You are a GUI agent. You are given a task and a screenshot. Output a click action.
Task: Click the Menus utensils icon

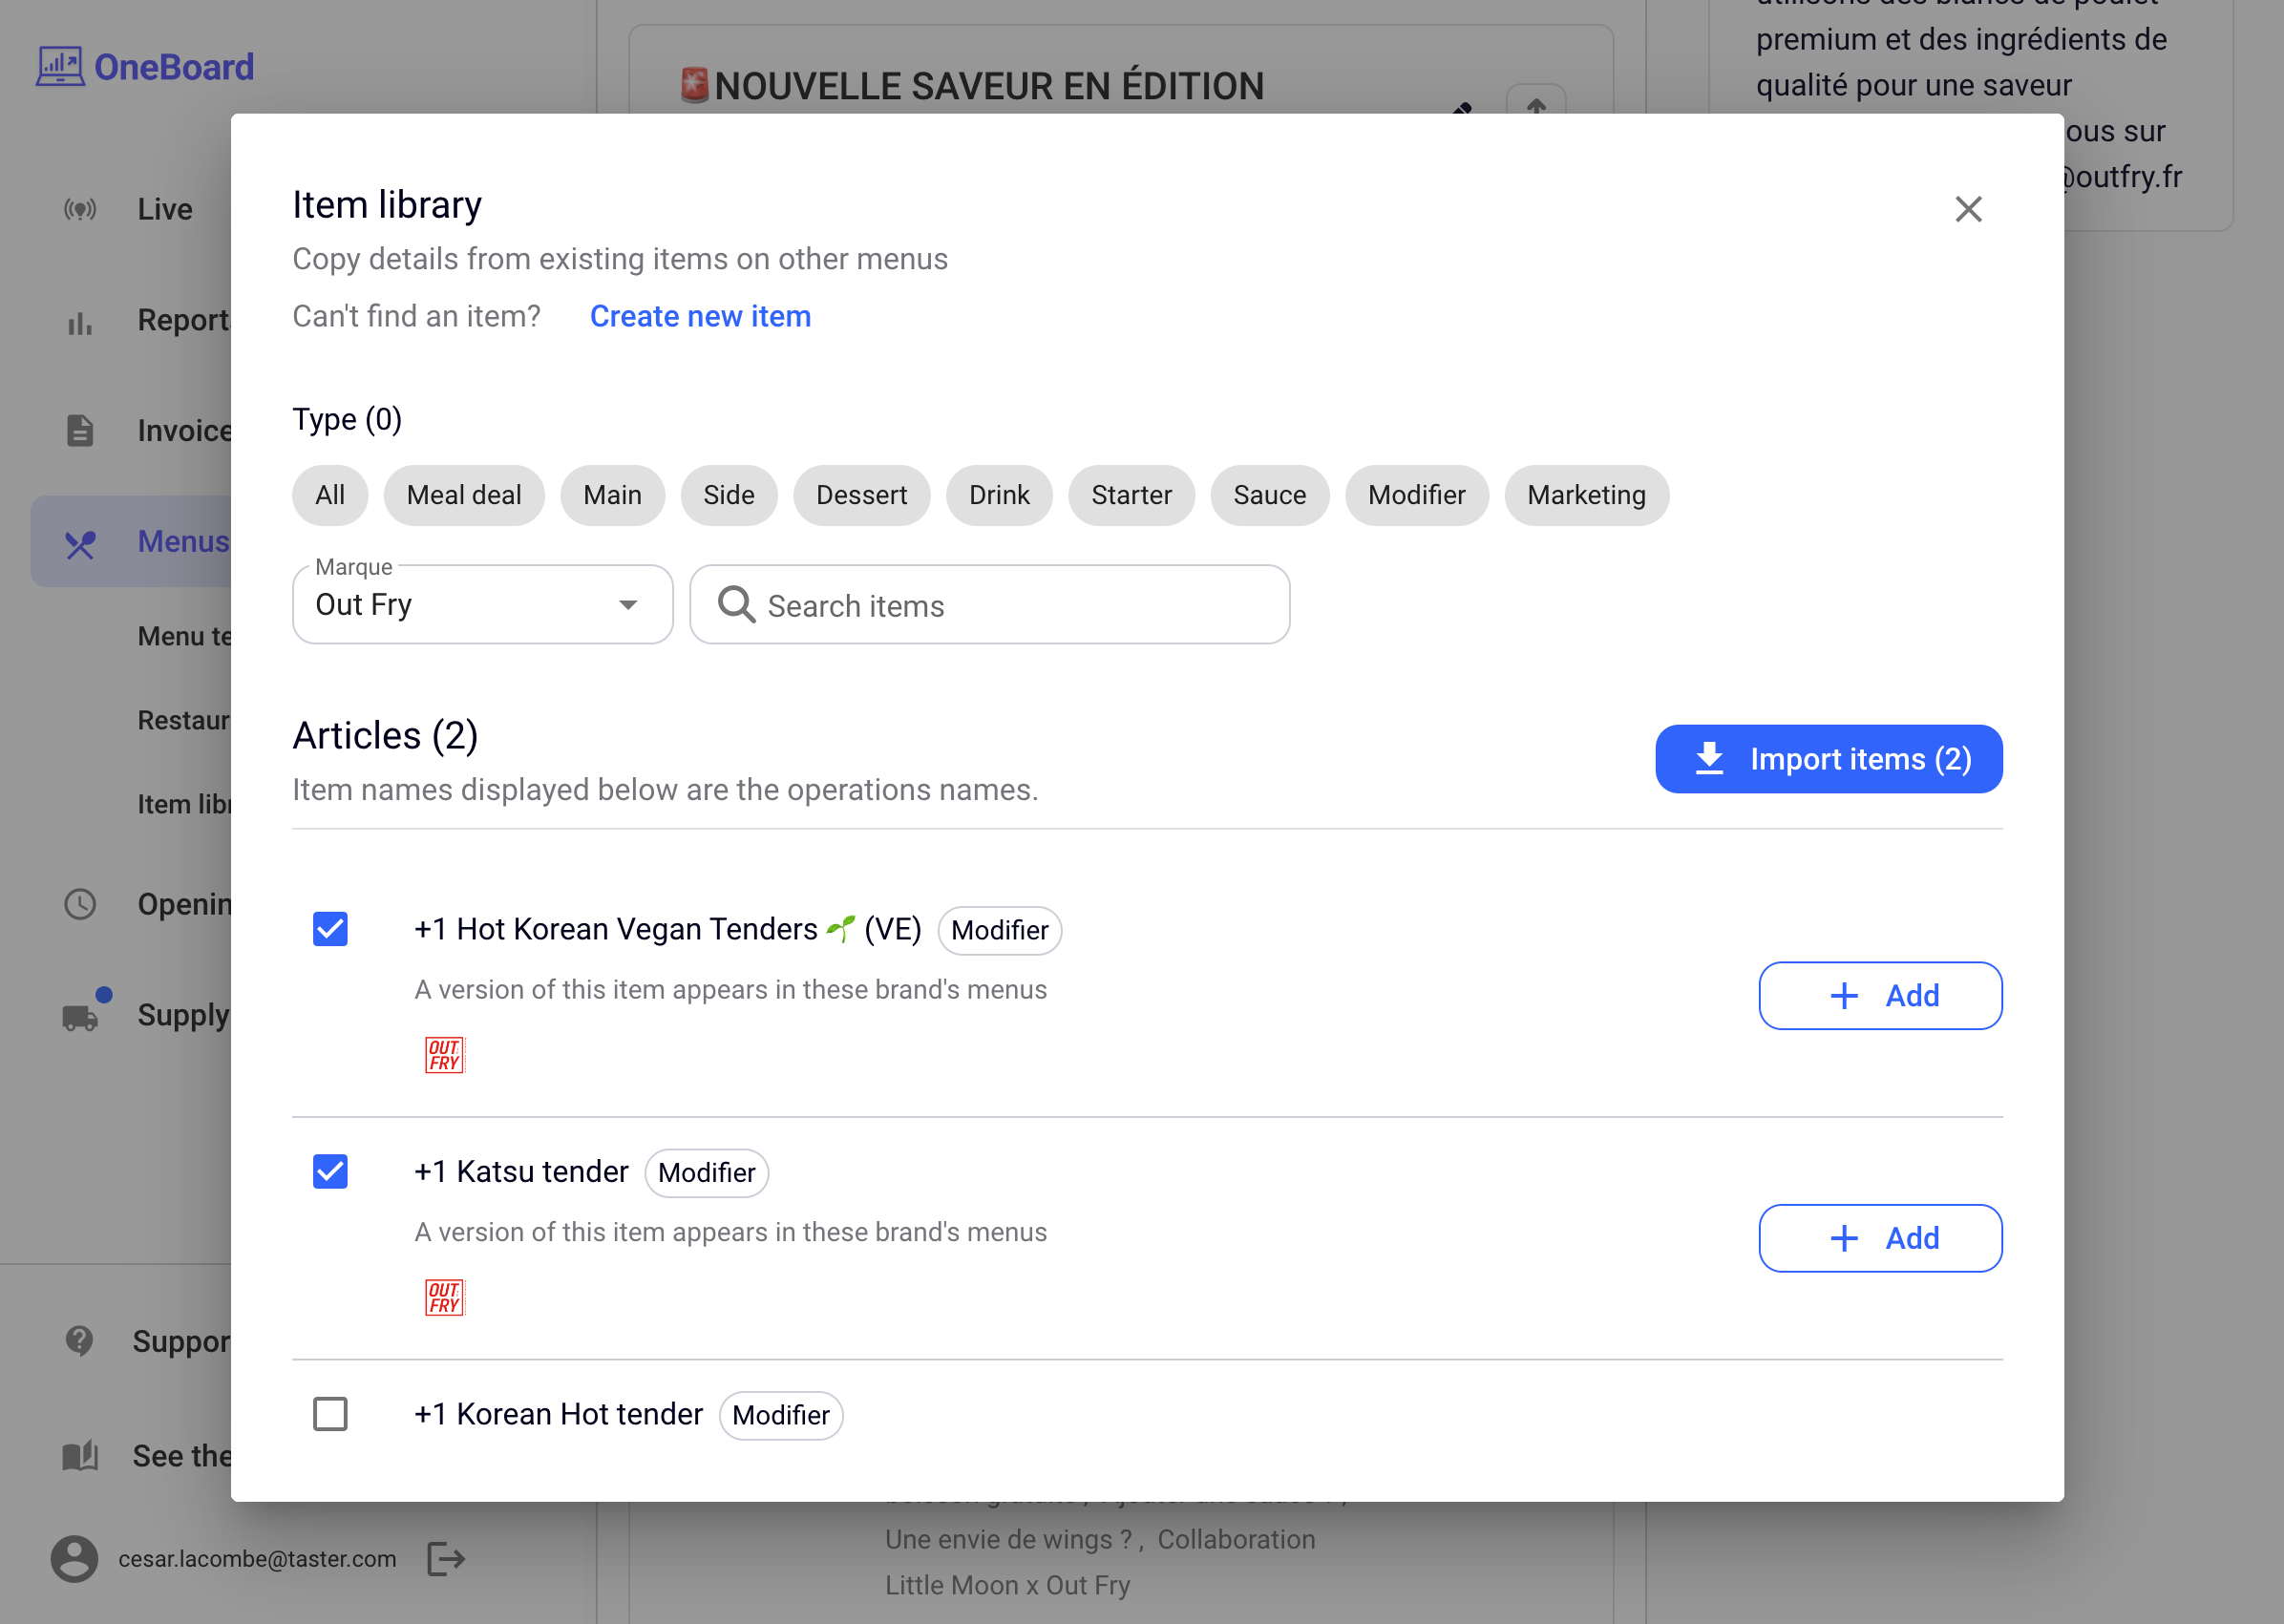click(x=80, y=543)
